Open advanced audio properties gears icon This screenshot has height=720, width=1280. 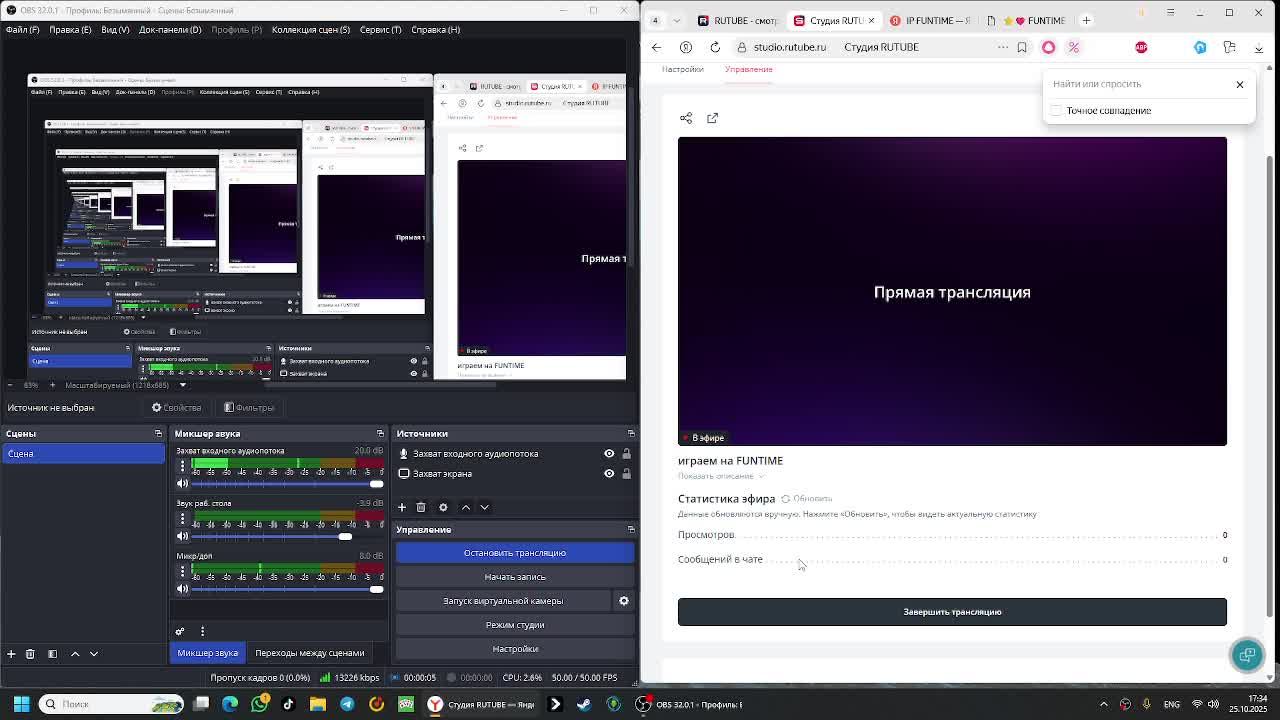[x=180, y=631]
